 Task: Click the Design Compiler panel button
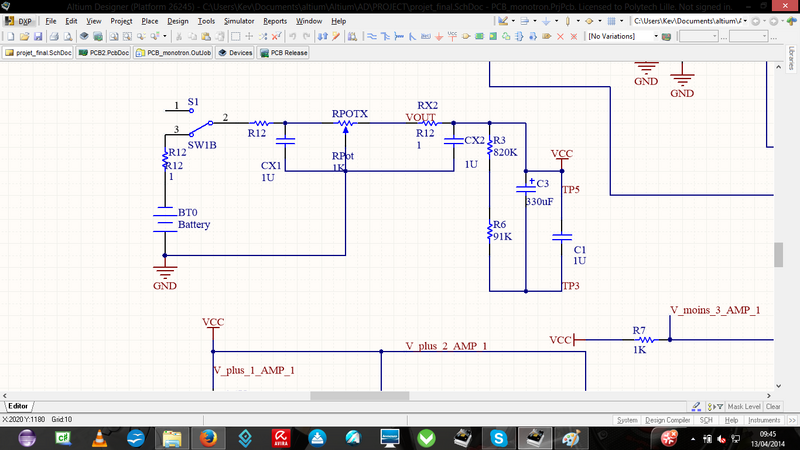click(x=667, y=420)
